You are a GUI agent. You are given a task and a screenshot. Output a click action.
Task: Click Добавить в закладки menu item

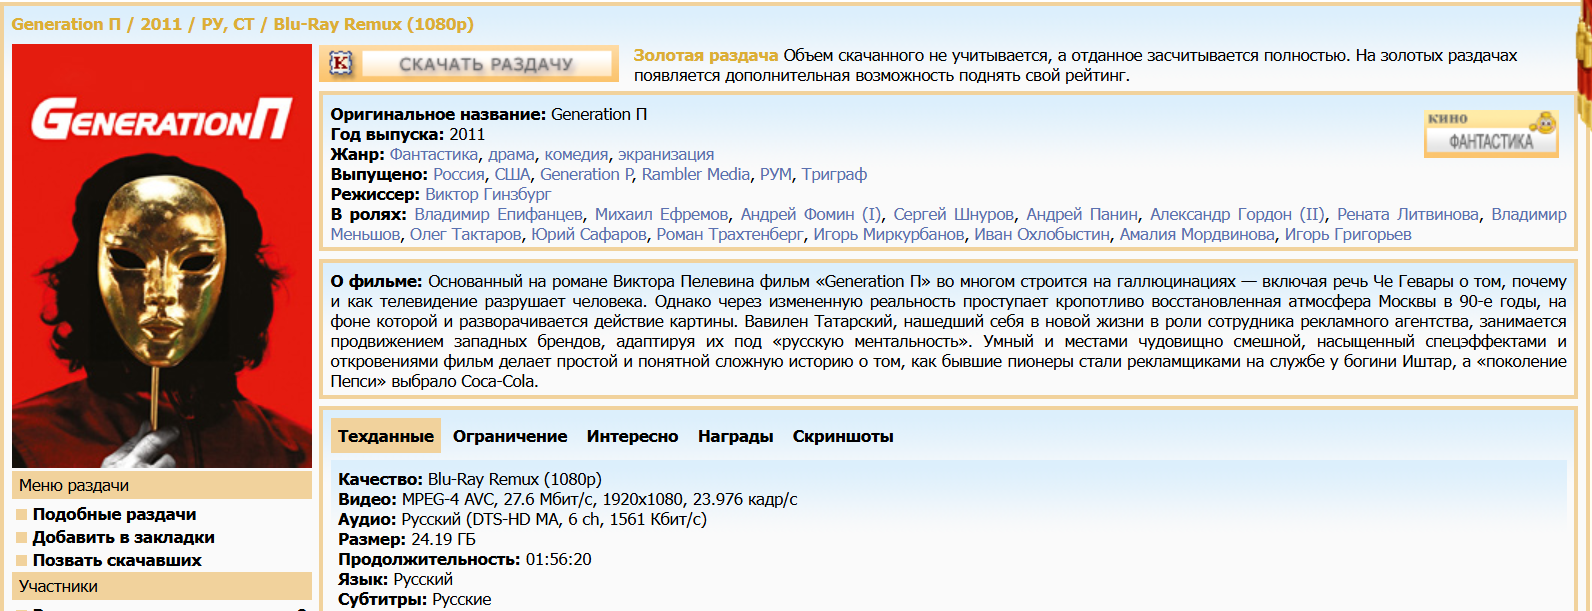click(x=124, y=537)
